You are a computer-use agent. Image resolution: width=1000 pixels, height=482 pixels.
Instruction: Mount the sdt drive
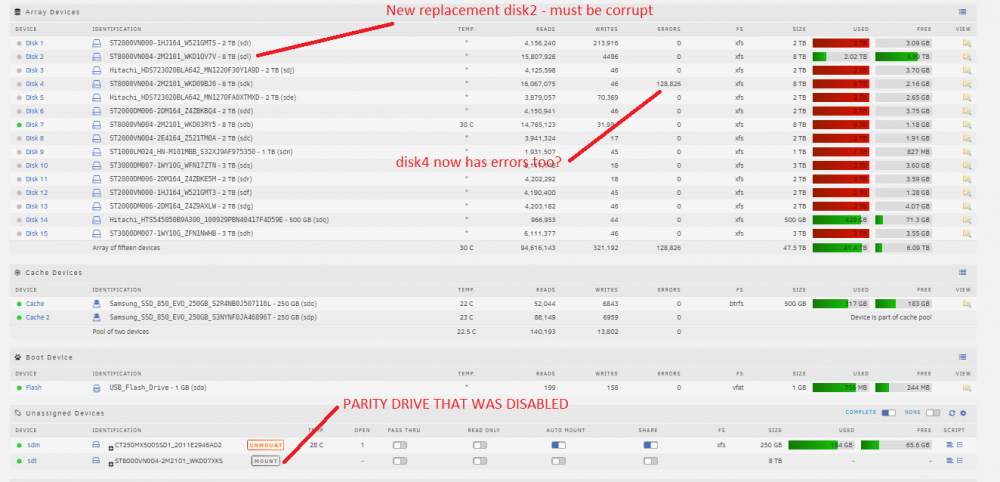(265, 460)
